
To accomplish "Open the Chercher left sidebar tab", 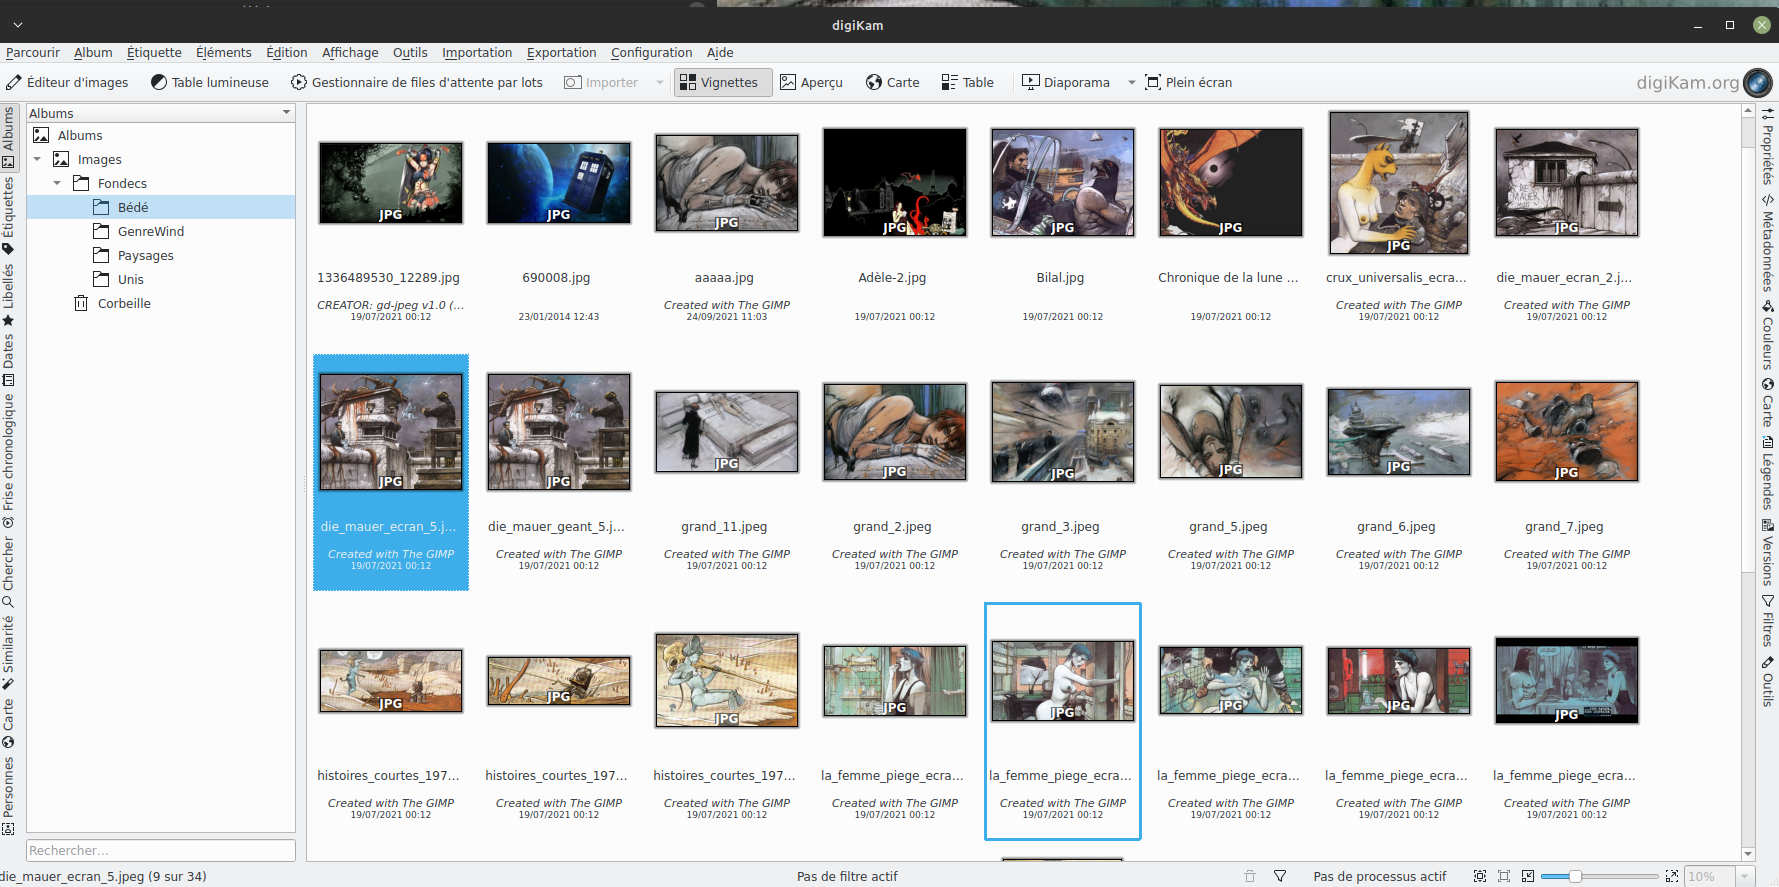I will tap(9, 572).
